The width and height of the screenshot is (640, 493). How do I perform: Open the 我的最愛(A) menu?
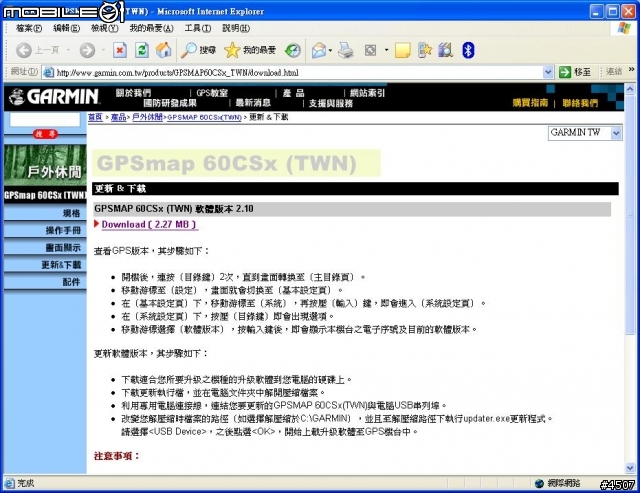151,28
